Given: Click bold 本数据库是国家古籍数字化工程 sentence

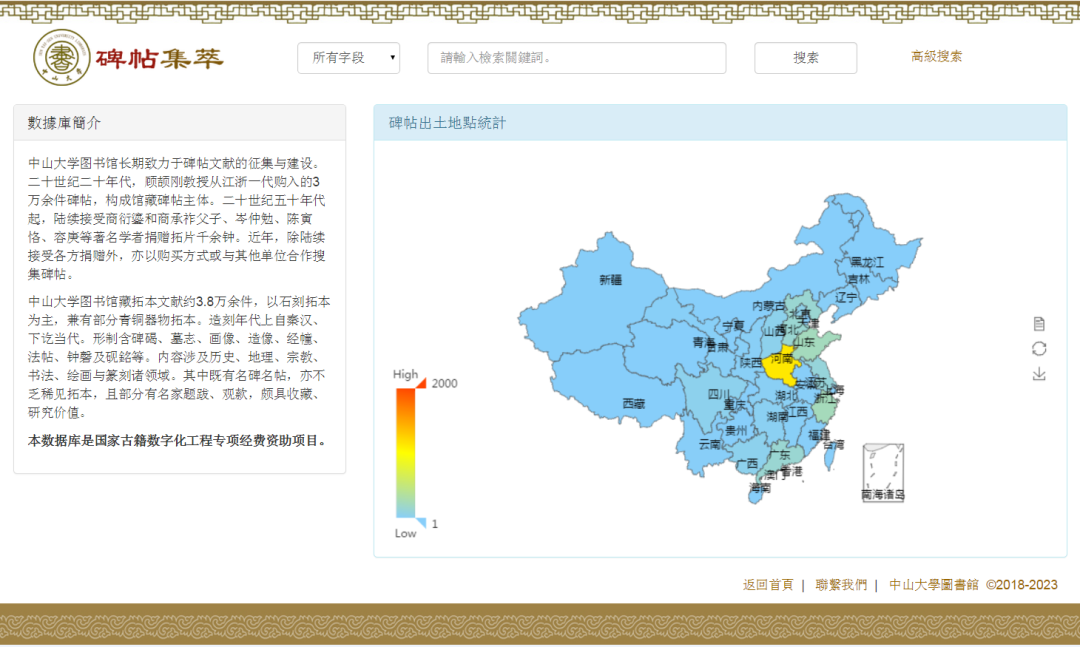Looking at the screenshot, I should click(177, 440).
